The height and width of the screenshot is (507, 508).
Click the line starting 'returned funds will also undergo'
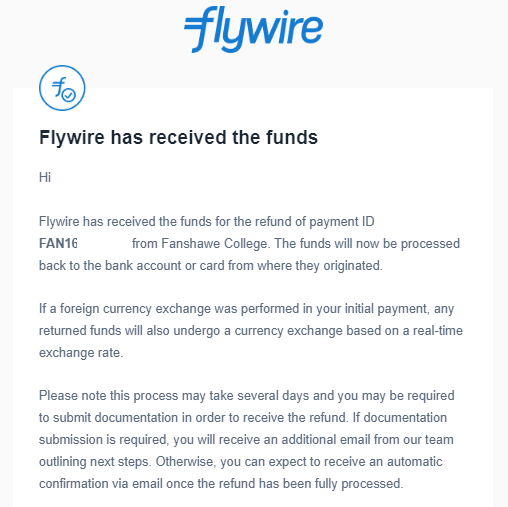point(251,331)
